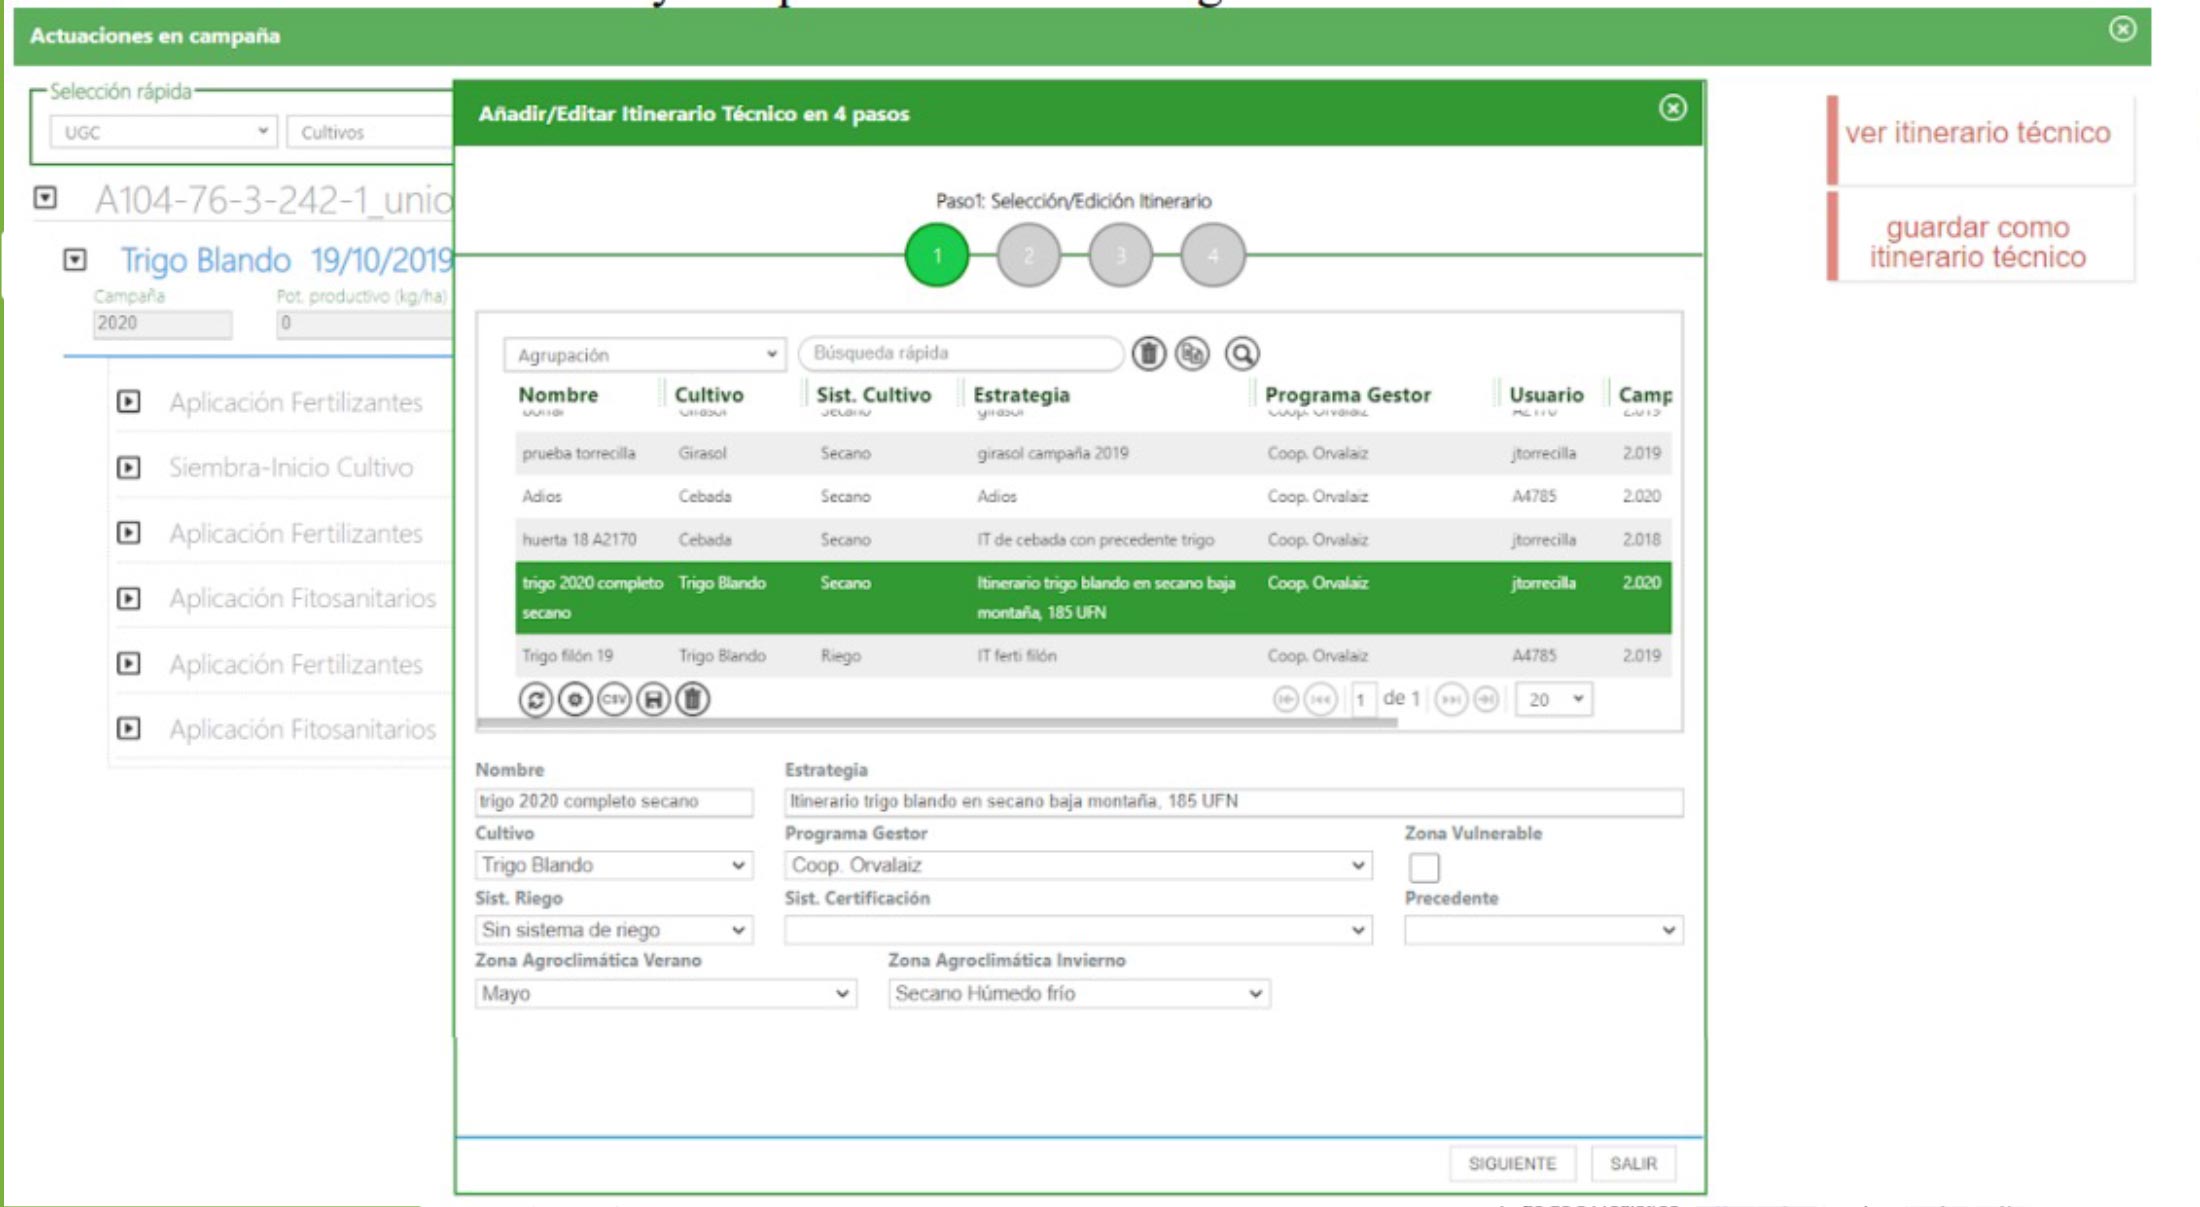Go to next page of the grid
Image resolution: width=2200 pixels, height=1207 pixels.
pyautogui.click(x=1451, y=699)
